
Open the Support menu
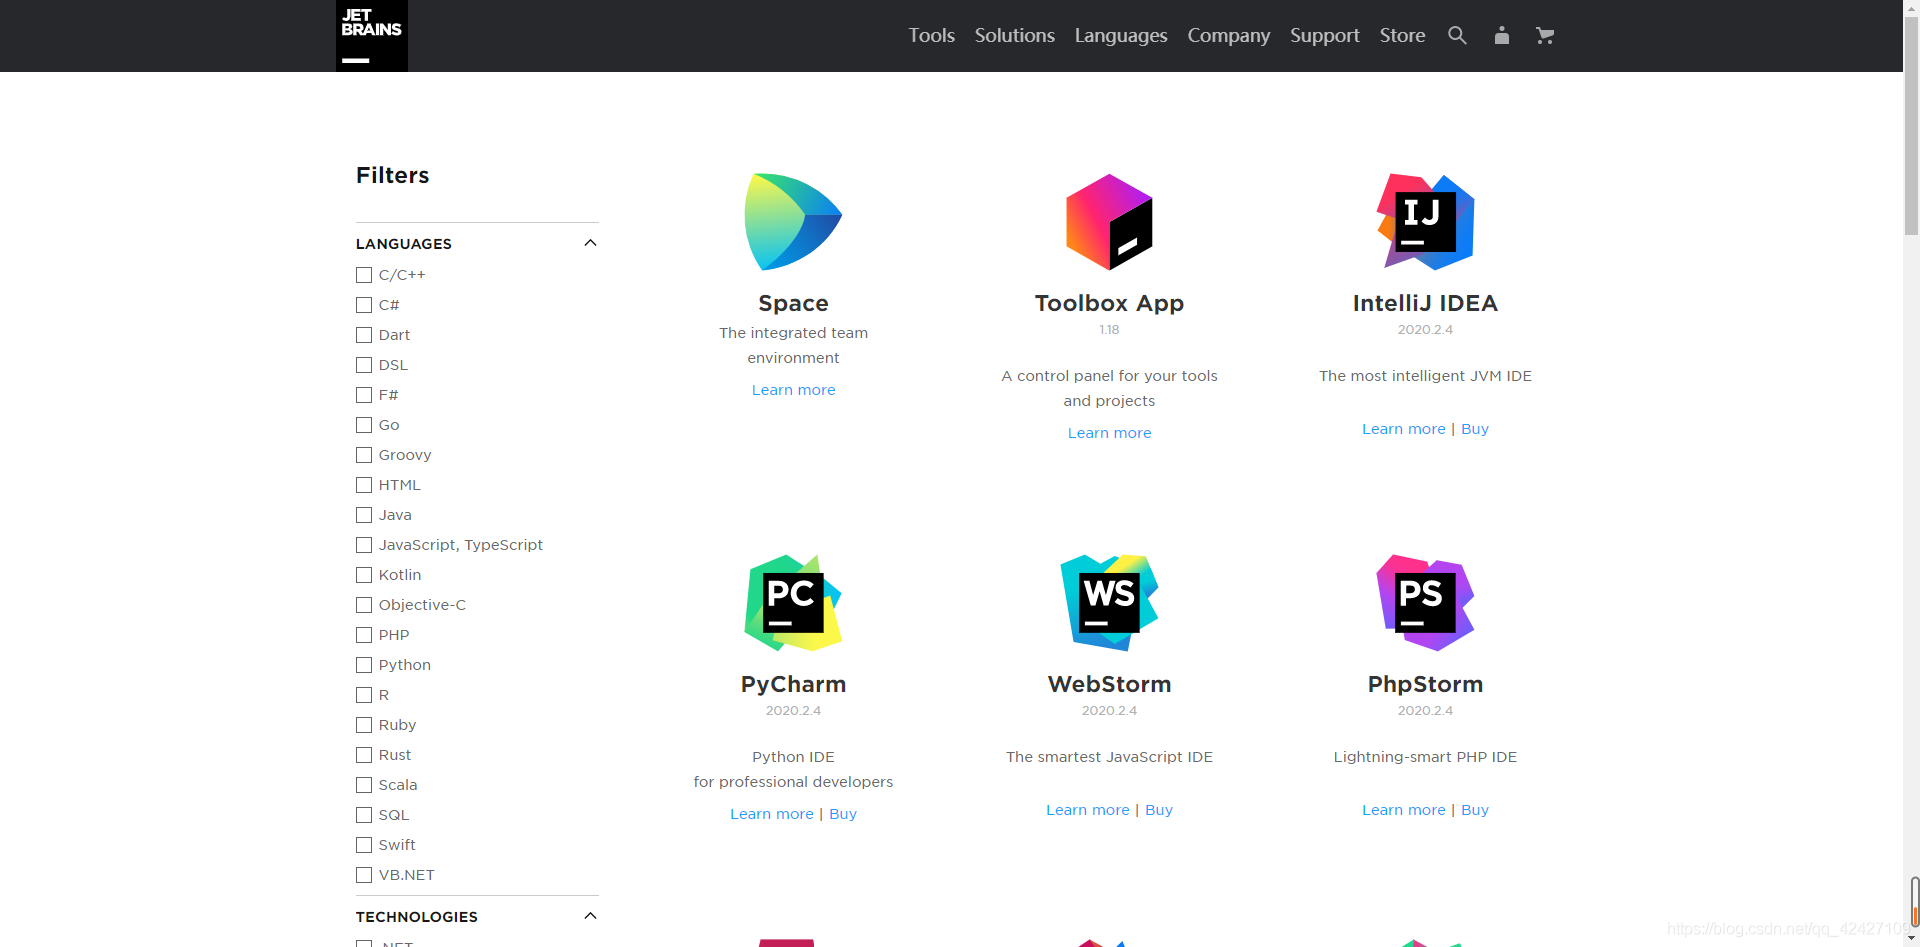coord(1325,36)
